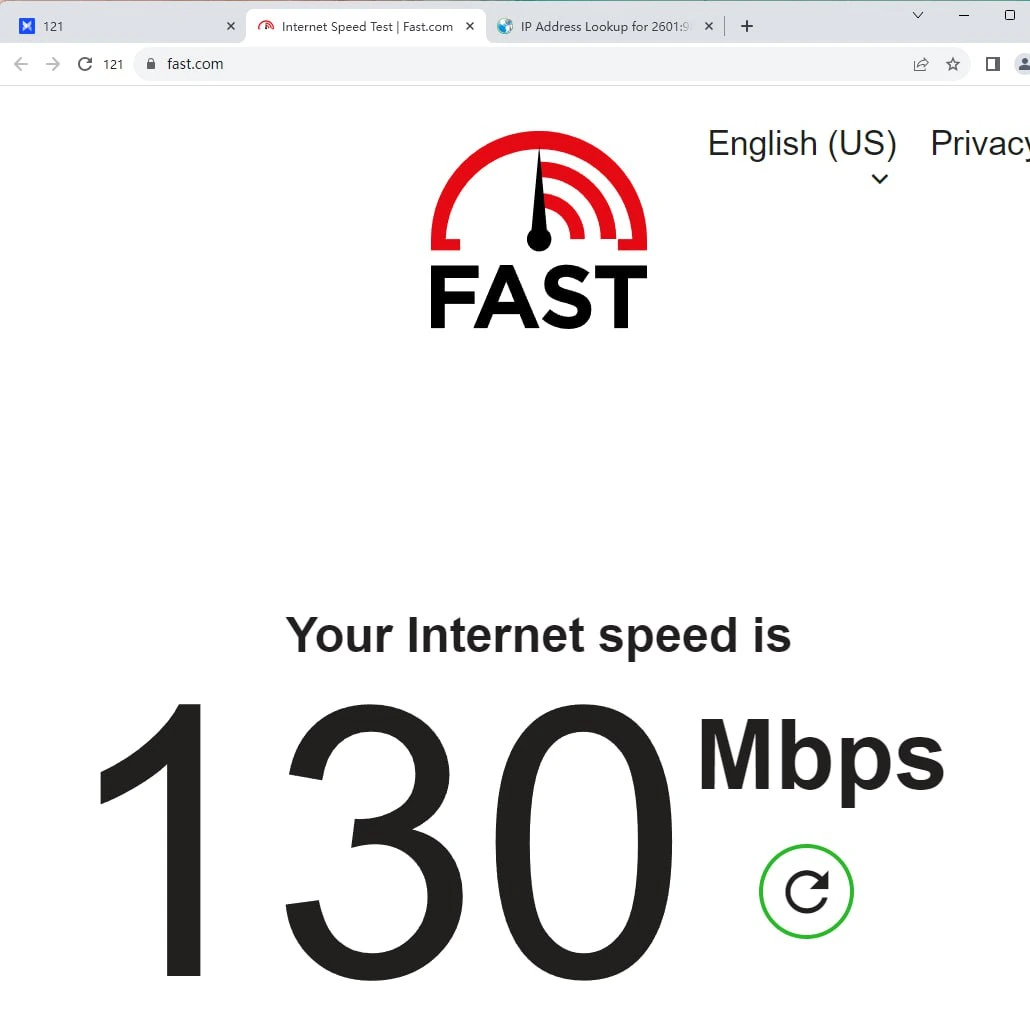The width and height of the screenshot is (1030, 1026).
Task: Open the tab search dropdown chevron
Action: pyautogui.click(x=918, y=15)
